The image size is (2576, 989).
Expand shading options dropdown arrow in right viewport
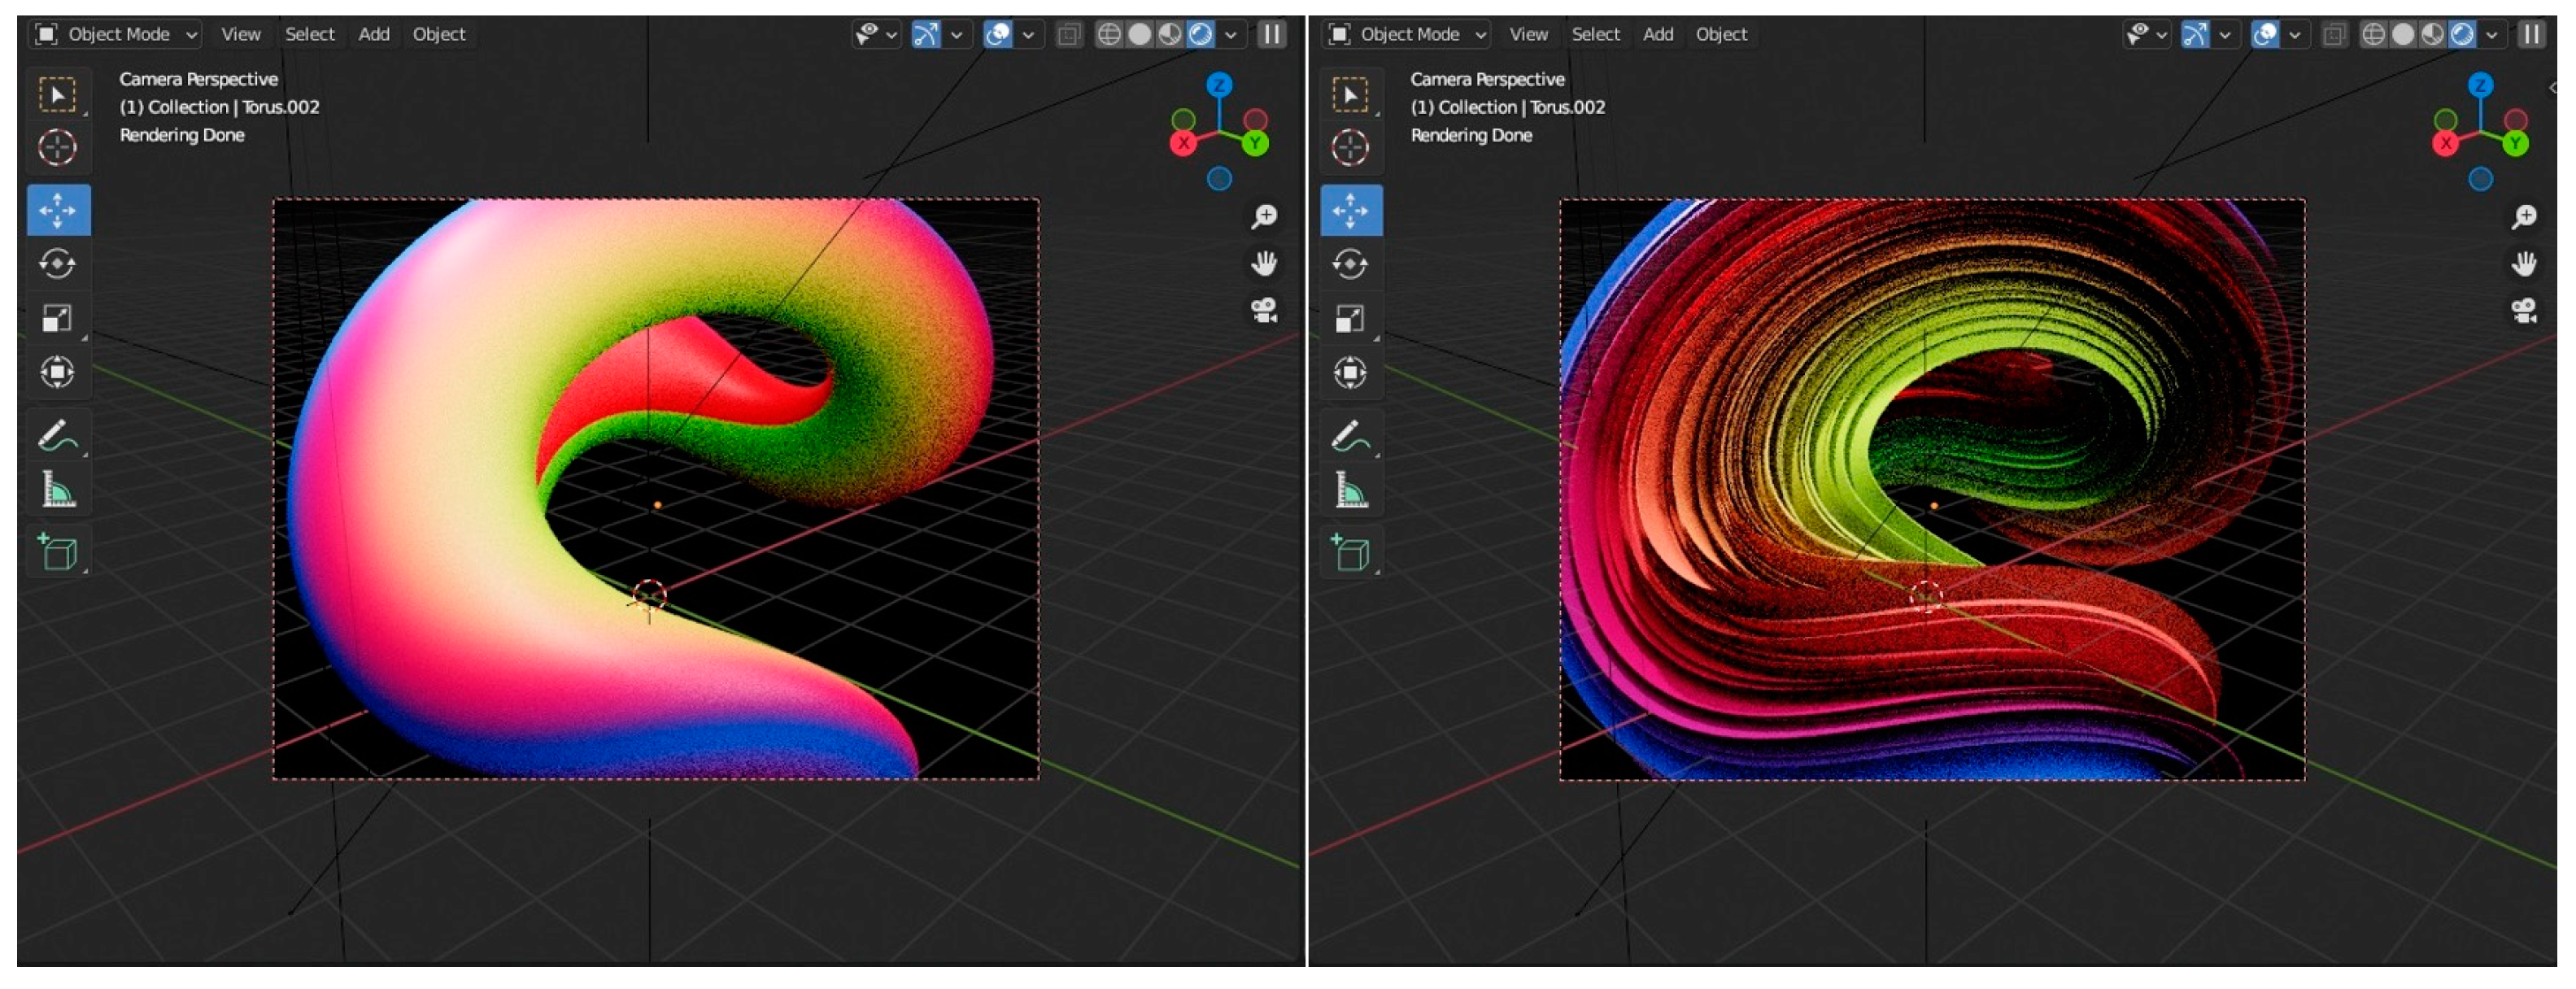click(2491, 35)
